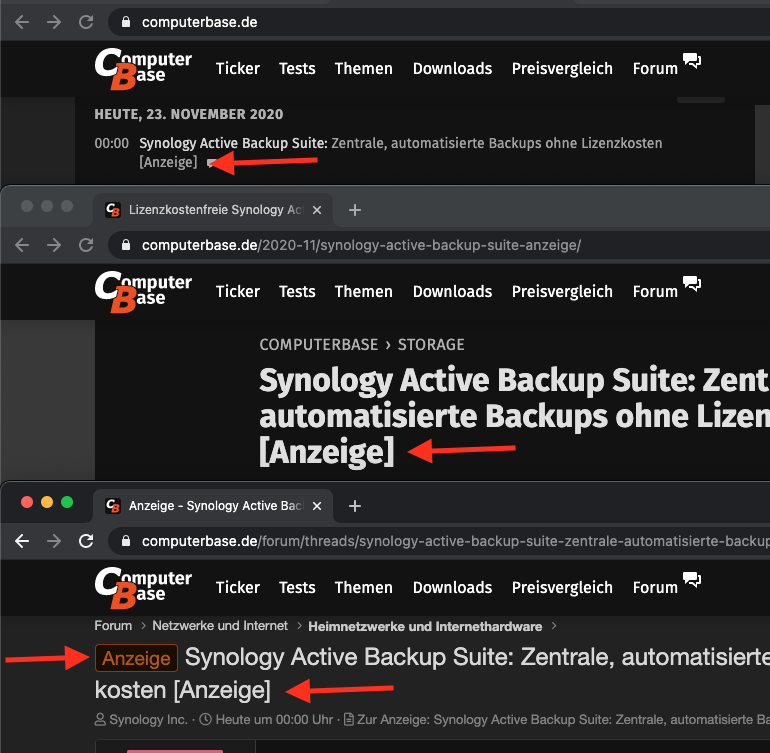Click lock icon beside forum thread URL

coord(126,541)
